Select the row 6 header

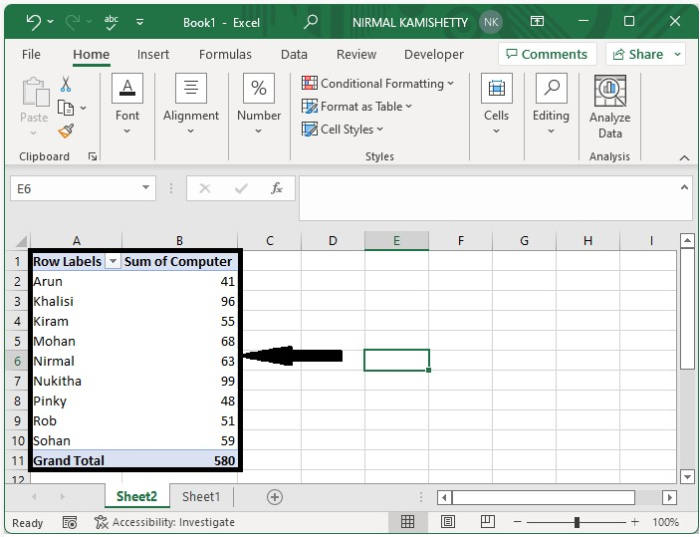pos(17,361)
